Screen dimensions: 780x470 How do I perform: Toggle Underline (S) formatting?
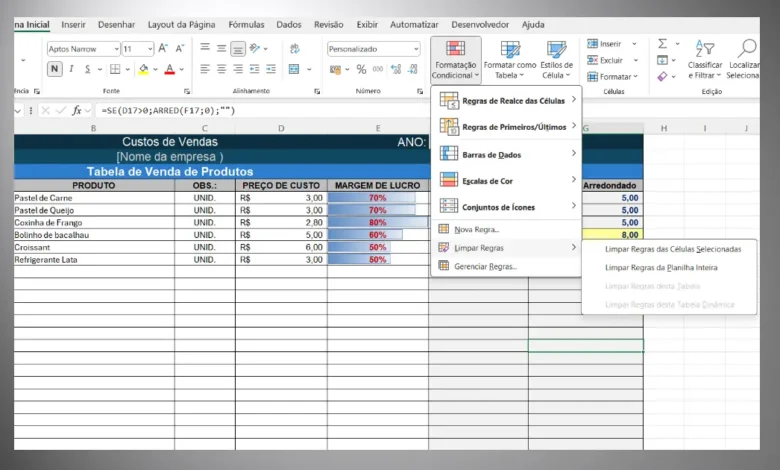[x=88, y=69]
